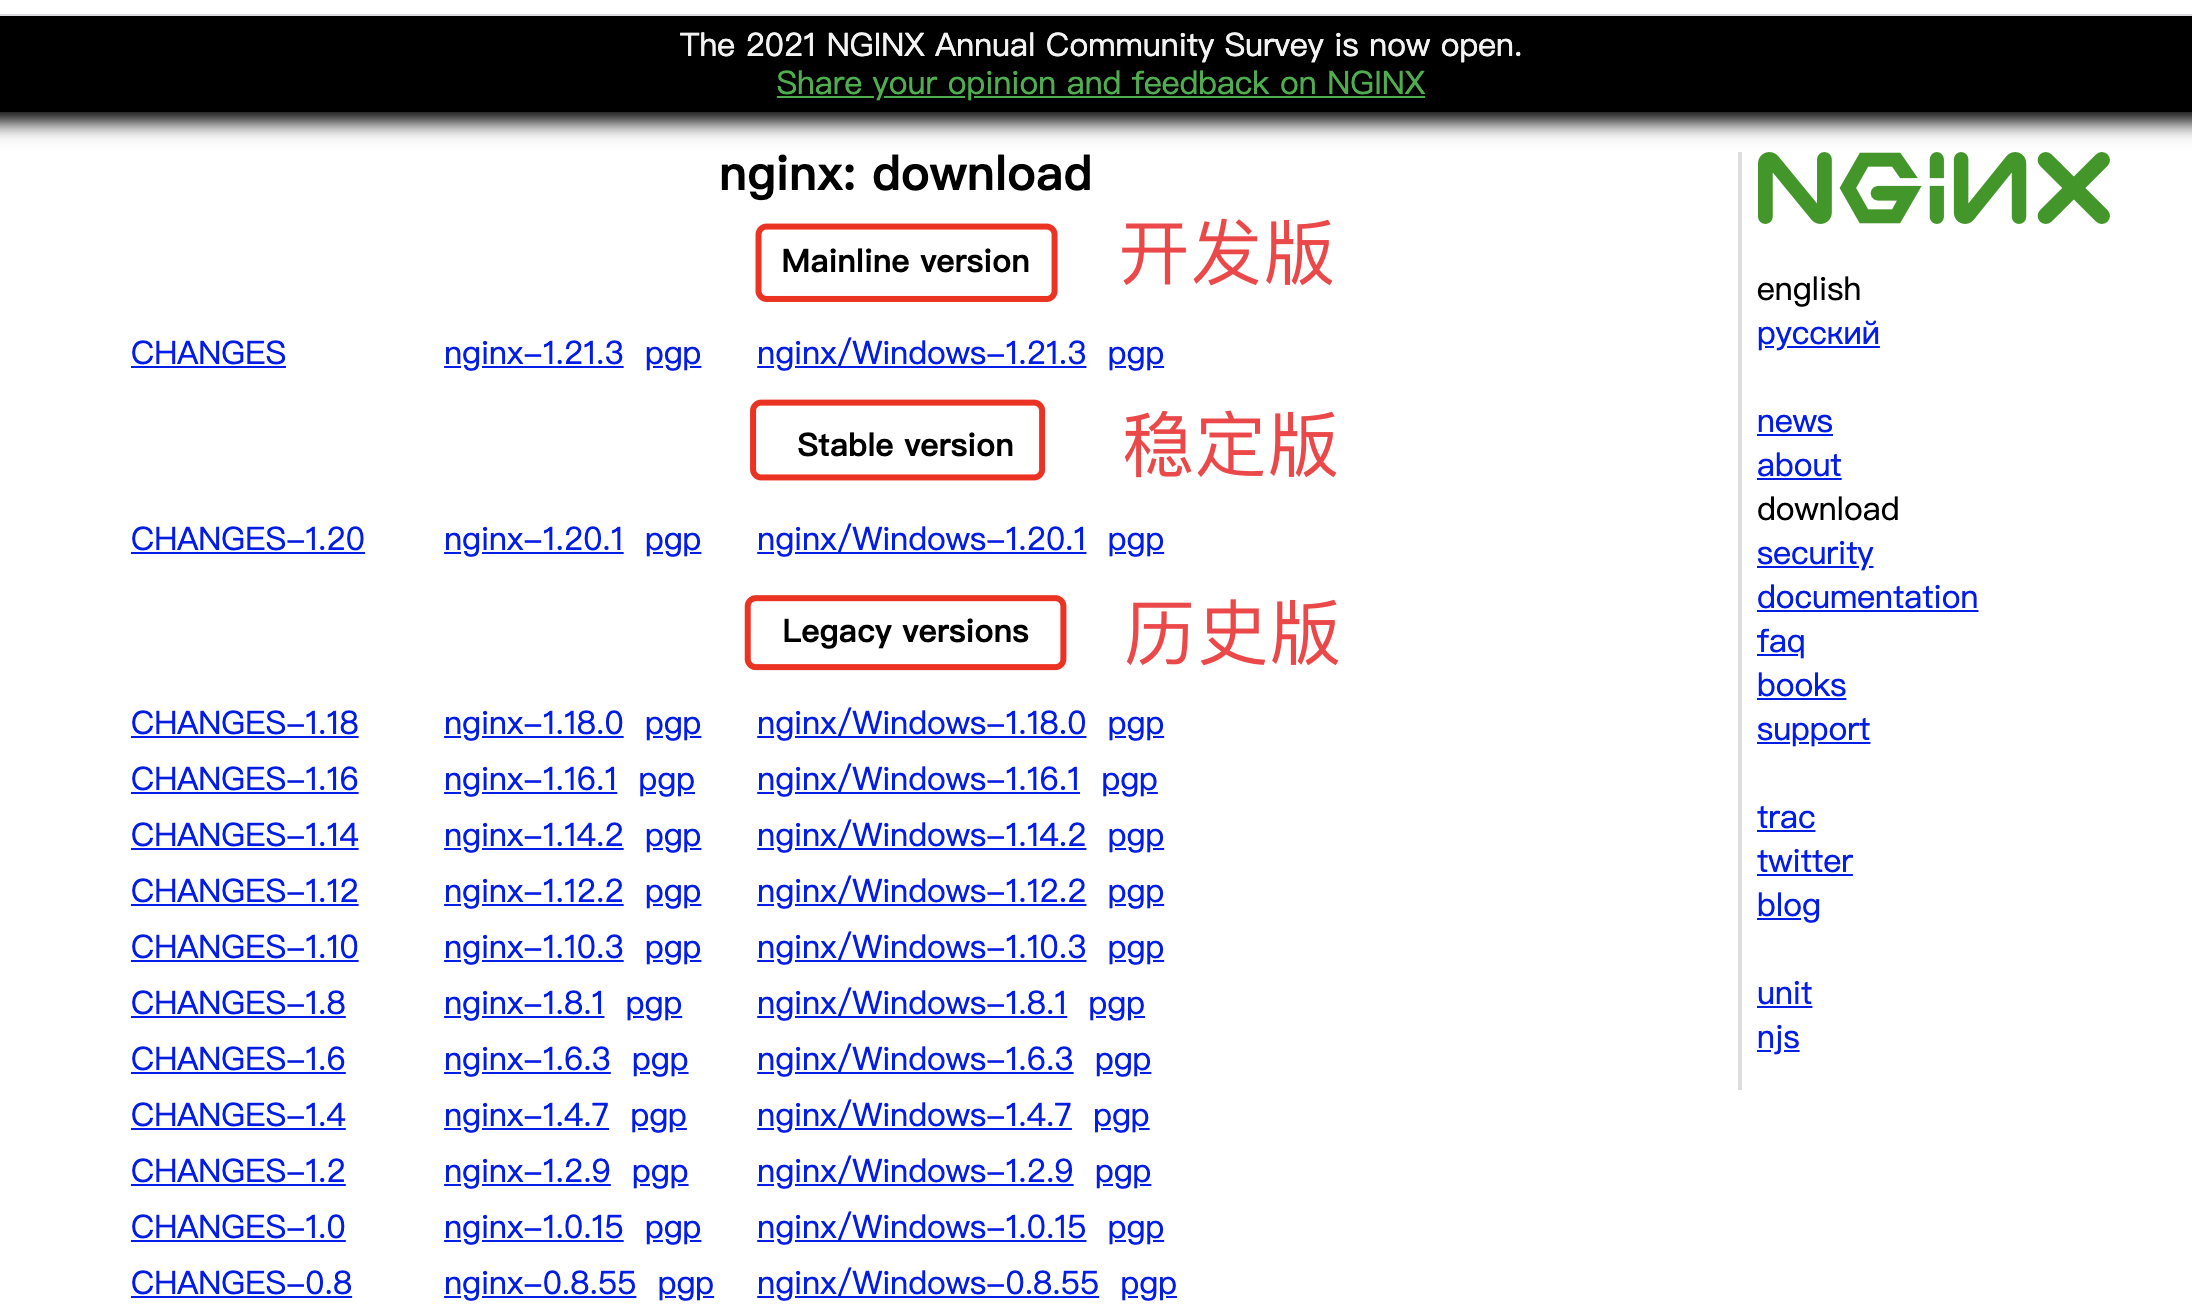Download nginx/Windows-1.8.1
2192x1308 pixels.
pos(912,1003)
